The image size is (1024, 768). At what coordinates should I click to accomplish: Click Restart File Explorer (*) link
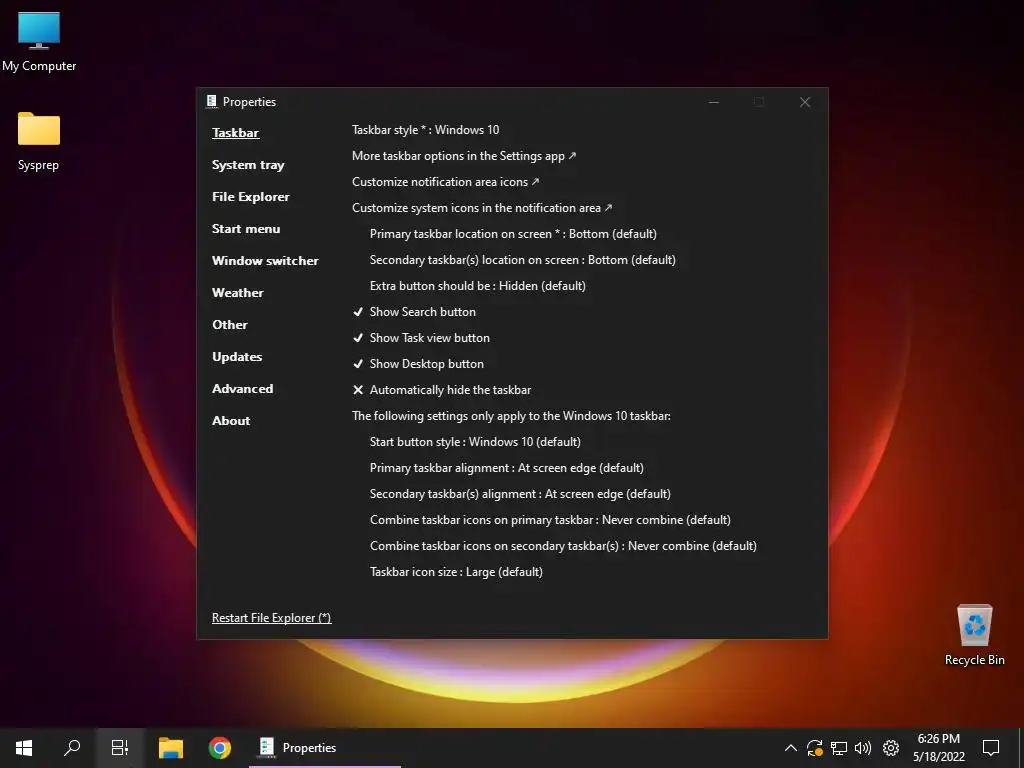pos(271,618)
